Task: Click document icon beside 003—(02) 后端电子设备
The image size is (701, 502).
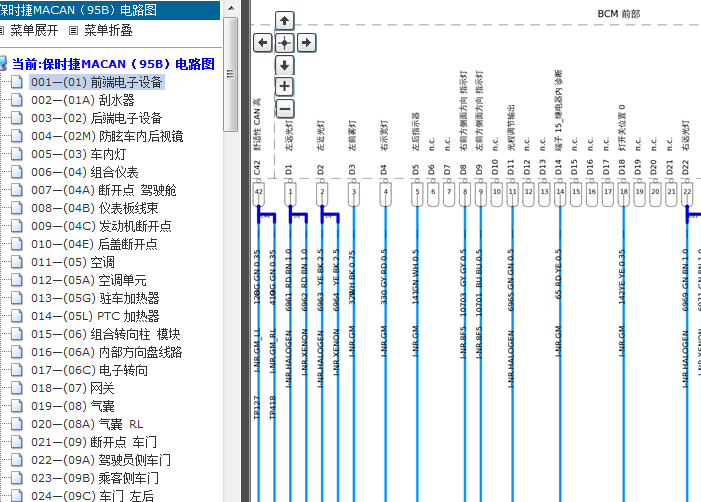Action: (17, 118)
